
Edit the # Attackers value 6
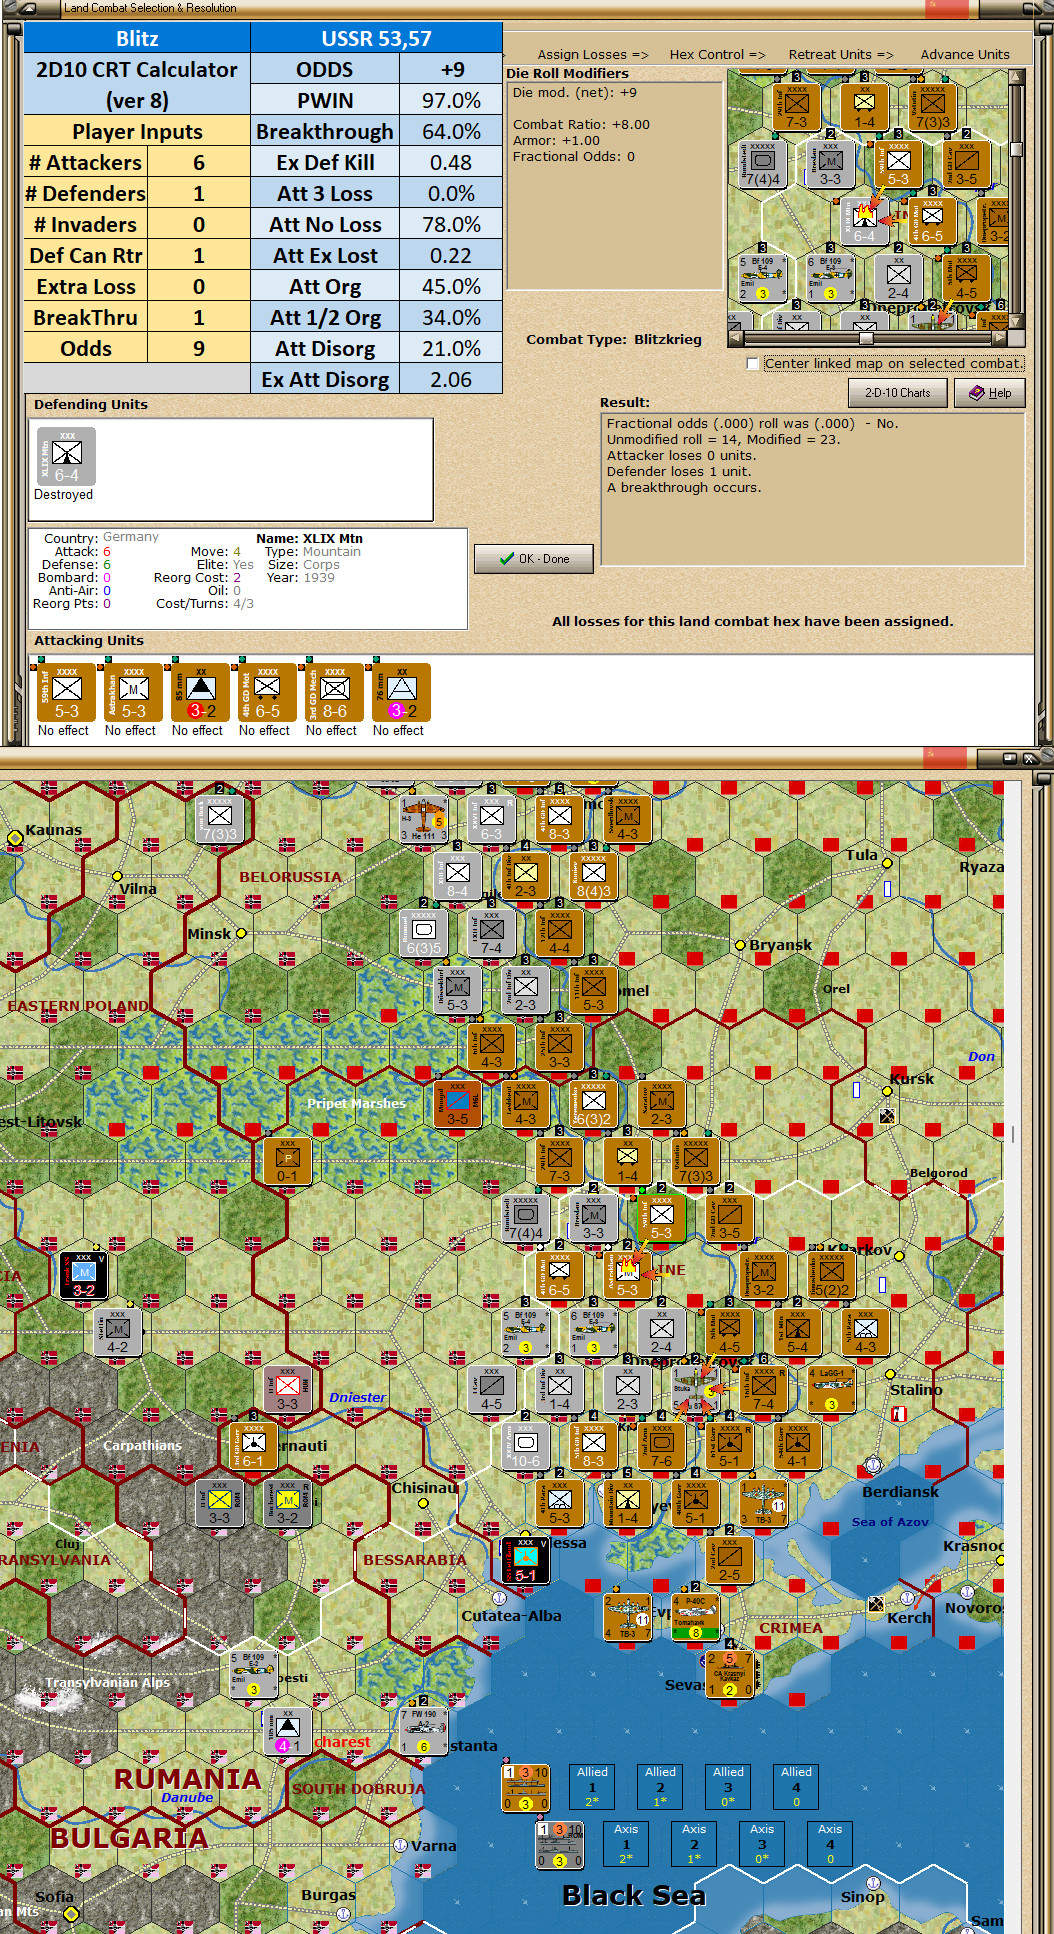[x=199, y=163]
